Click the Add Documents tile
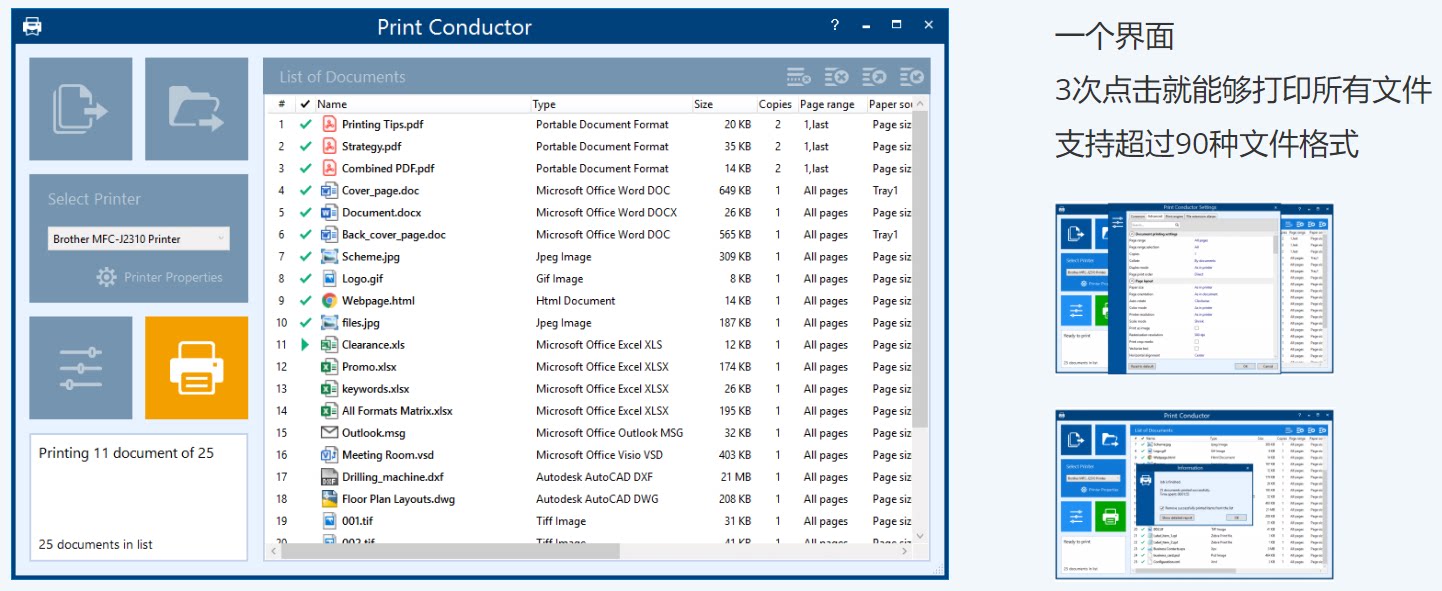Screen dimensions: 1442x591 pyautogui.click(x=81, y=109)
